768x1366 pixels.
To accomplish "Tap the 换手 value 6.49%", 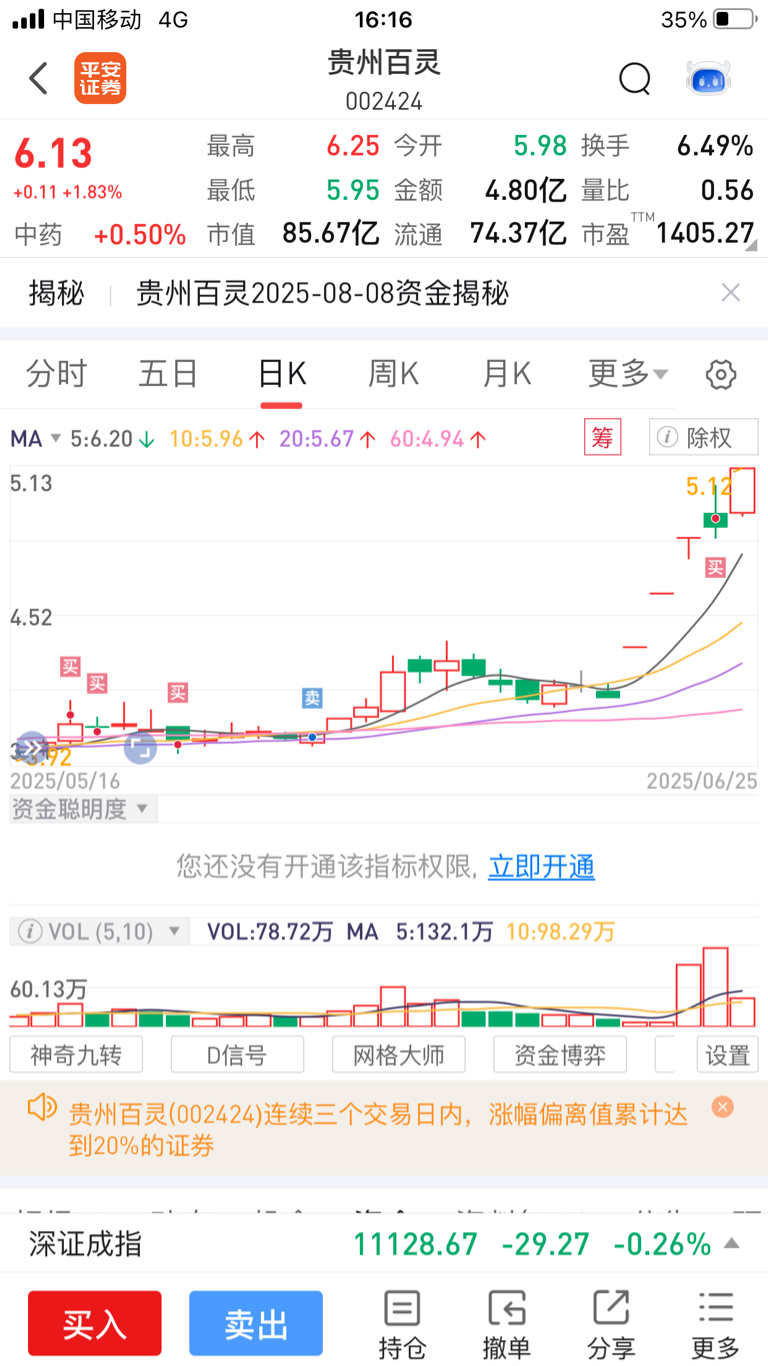I will 715,146.
